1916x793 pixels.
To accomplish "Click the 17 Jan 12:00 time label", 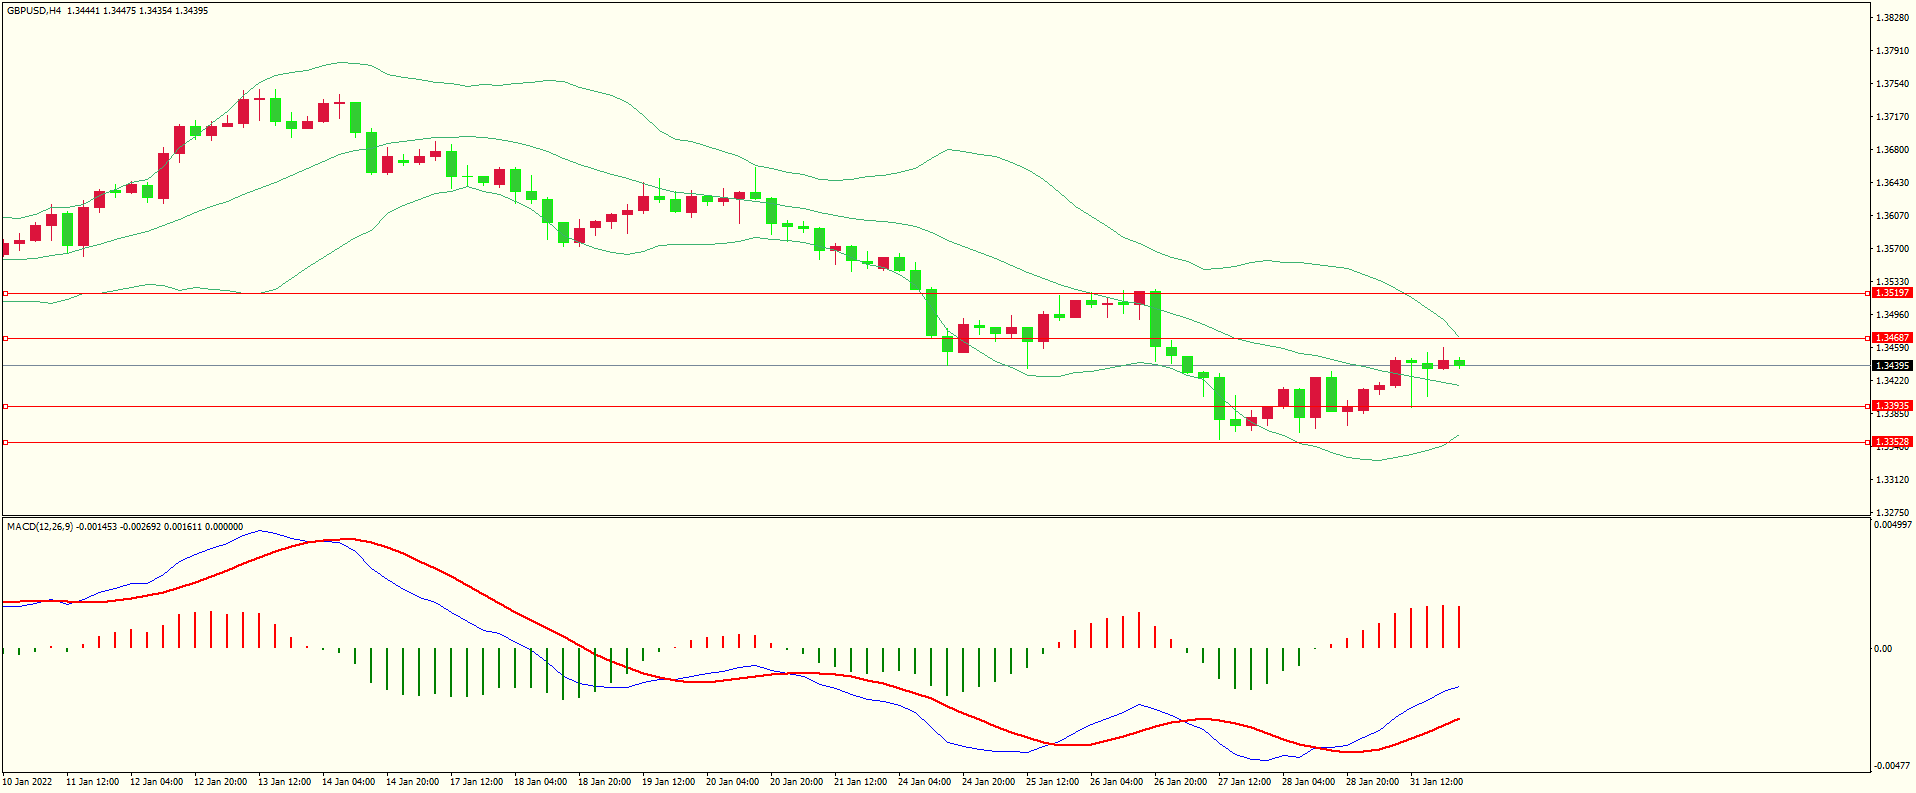I will pyautogui.click(x=476, y=782).
